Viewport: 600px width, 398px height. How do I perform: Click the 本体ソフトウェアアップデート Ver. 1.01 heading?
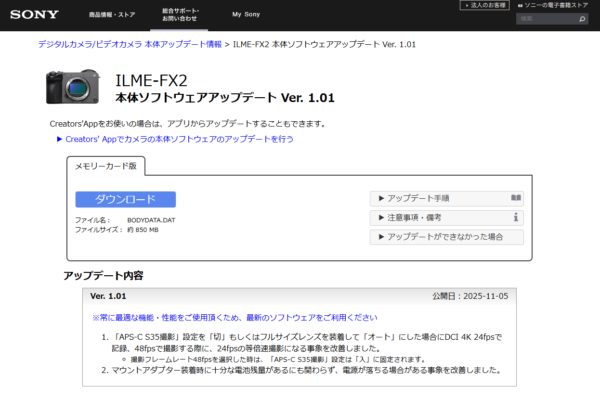coord(225,98)
